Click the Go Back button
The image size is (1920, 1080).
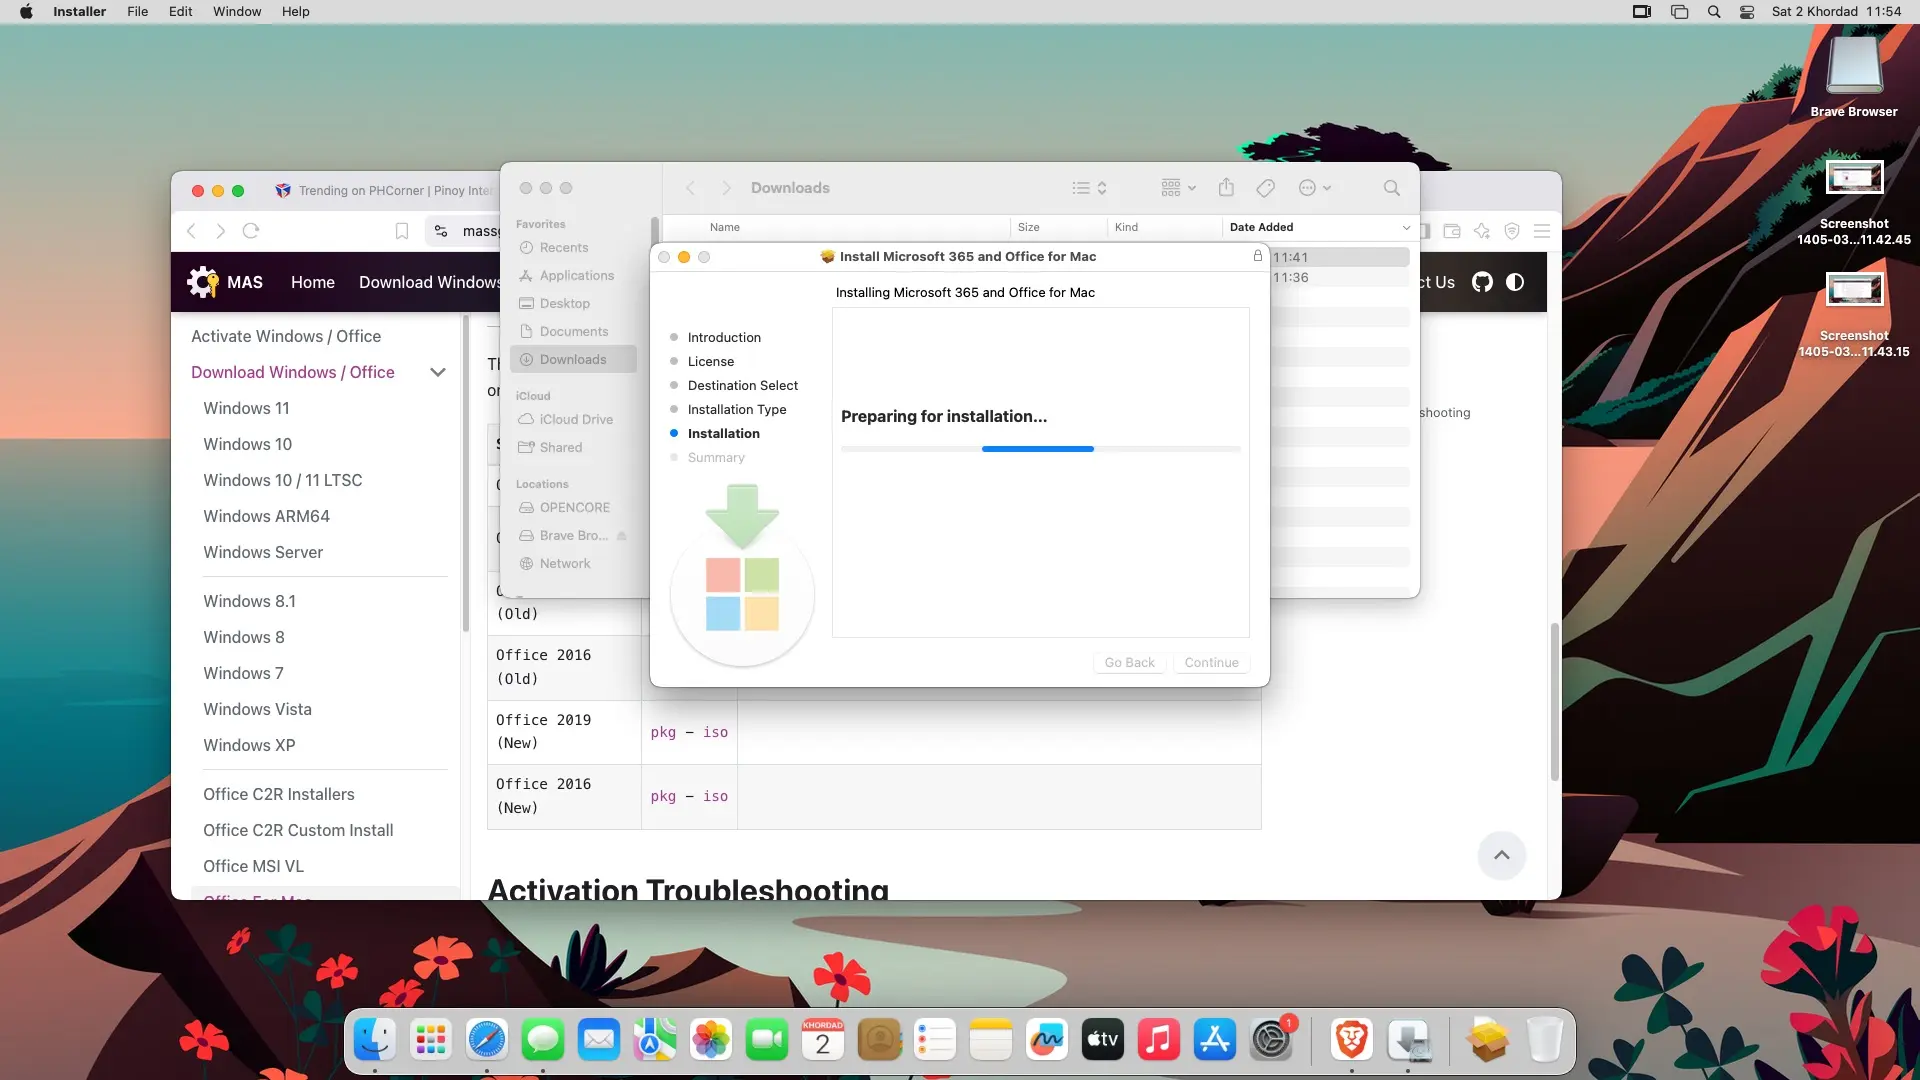click(1129, 663)
